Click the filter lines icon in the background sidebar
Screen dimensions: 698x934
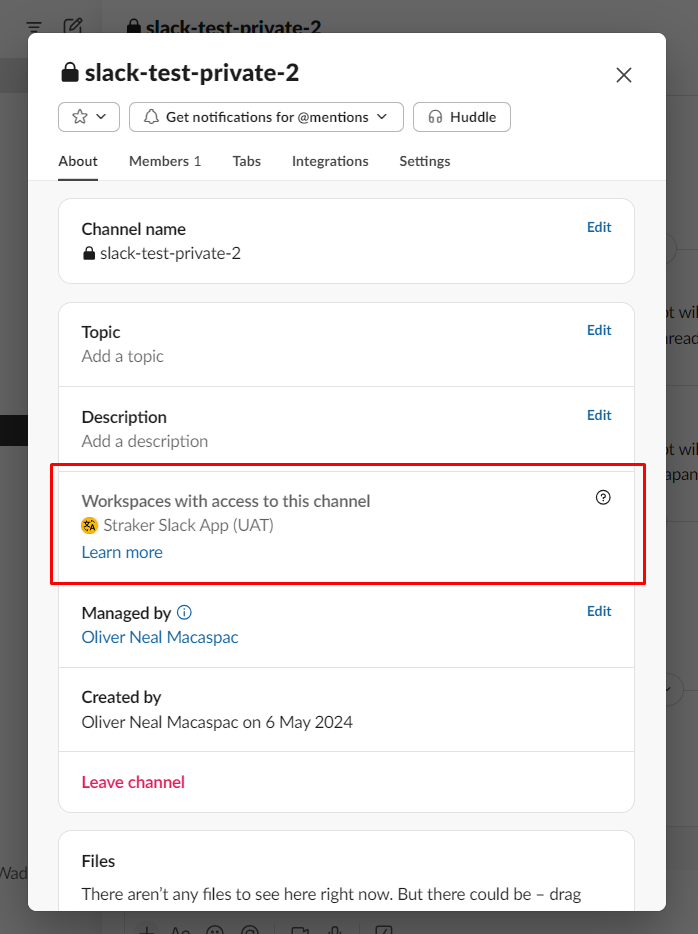[34, 27]
